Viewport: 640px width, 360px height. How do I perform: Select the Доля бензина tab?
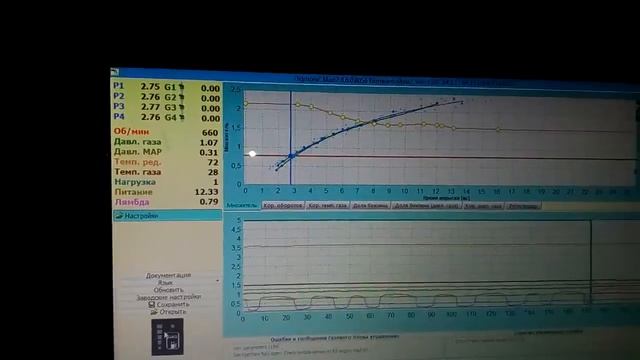click(x=370, y=206)
